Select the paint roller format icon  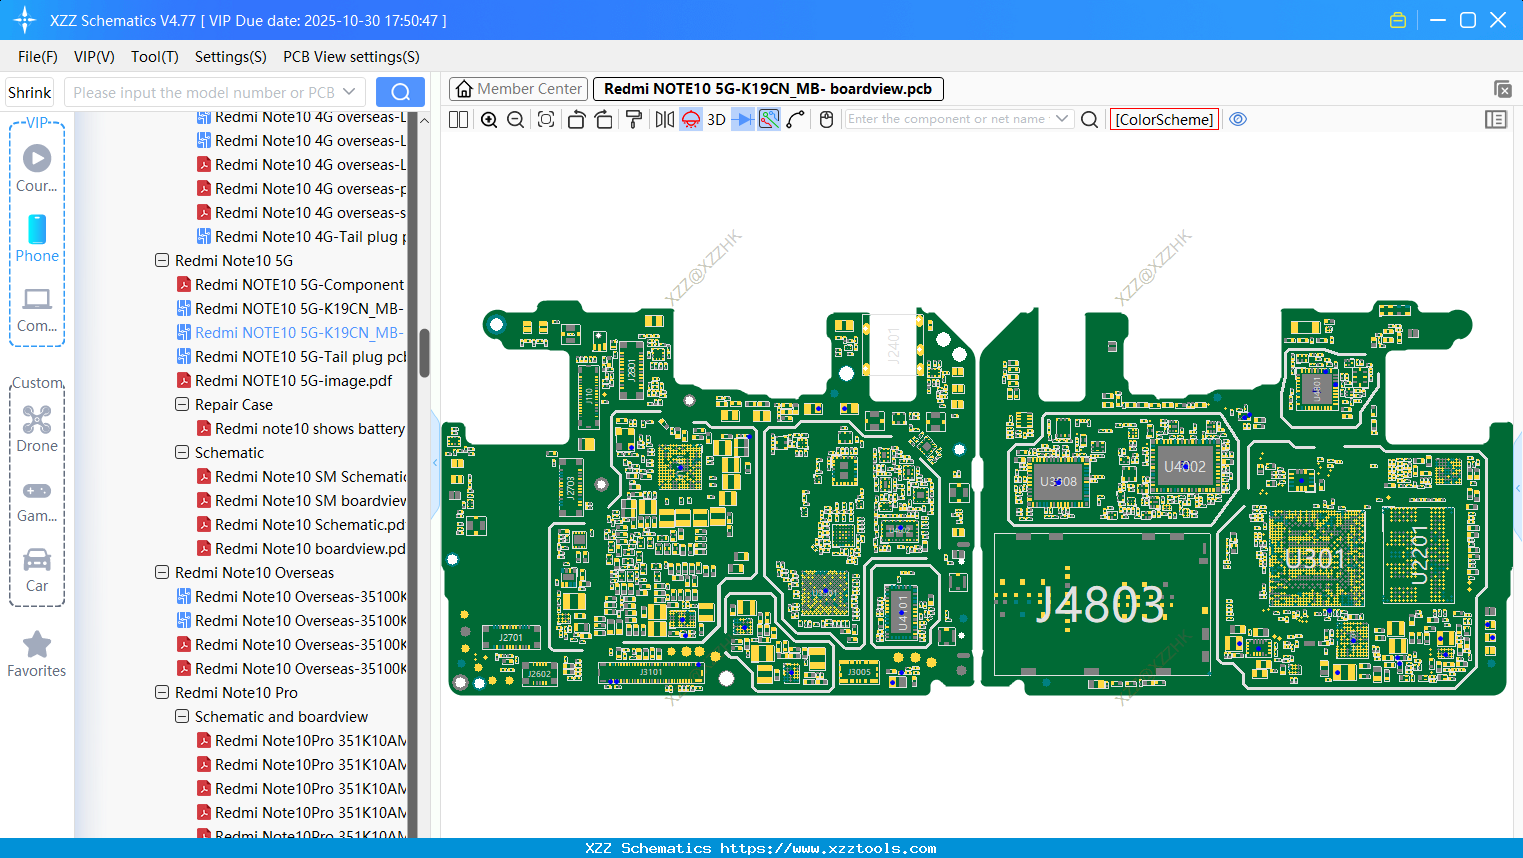(x=634, y=120)
